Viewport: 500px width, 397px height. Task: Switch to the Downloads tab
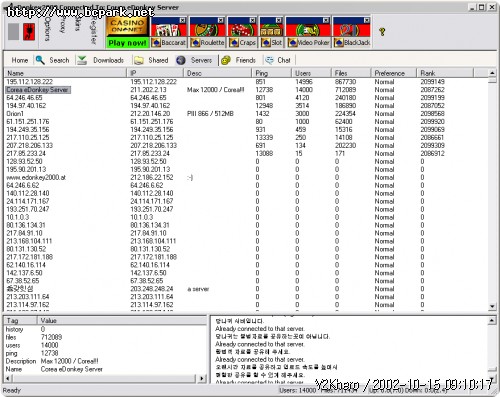108,60
